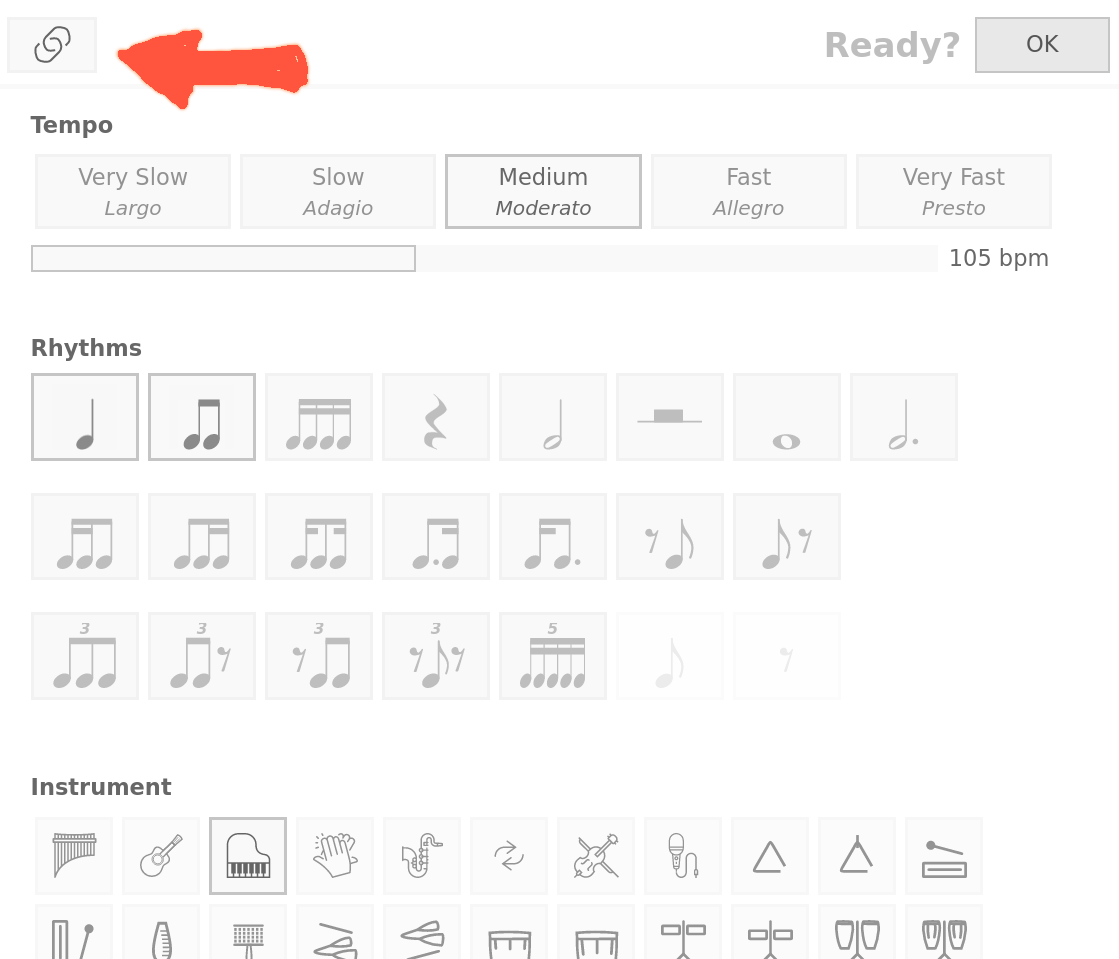Select the Very Slow Largo tempo
This screenshot has height=959, width=1119.
coord(133,192)
